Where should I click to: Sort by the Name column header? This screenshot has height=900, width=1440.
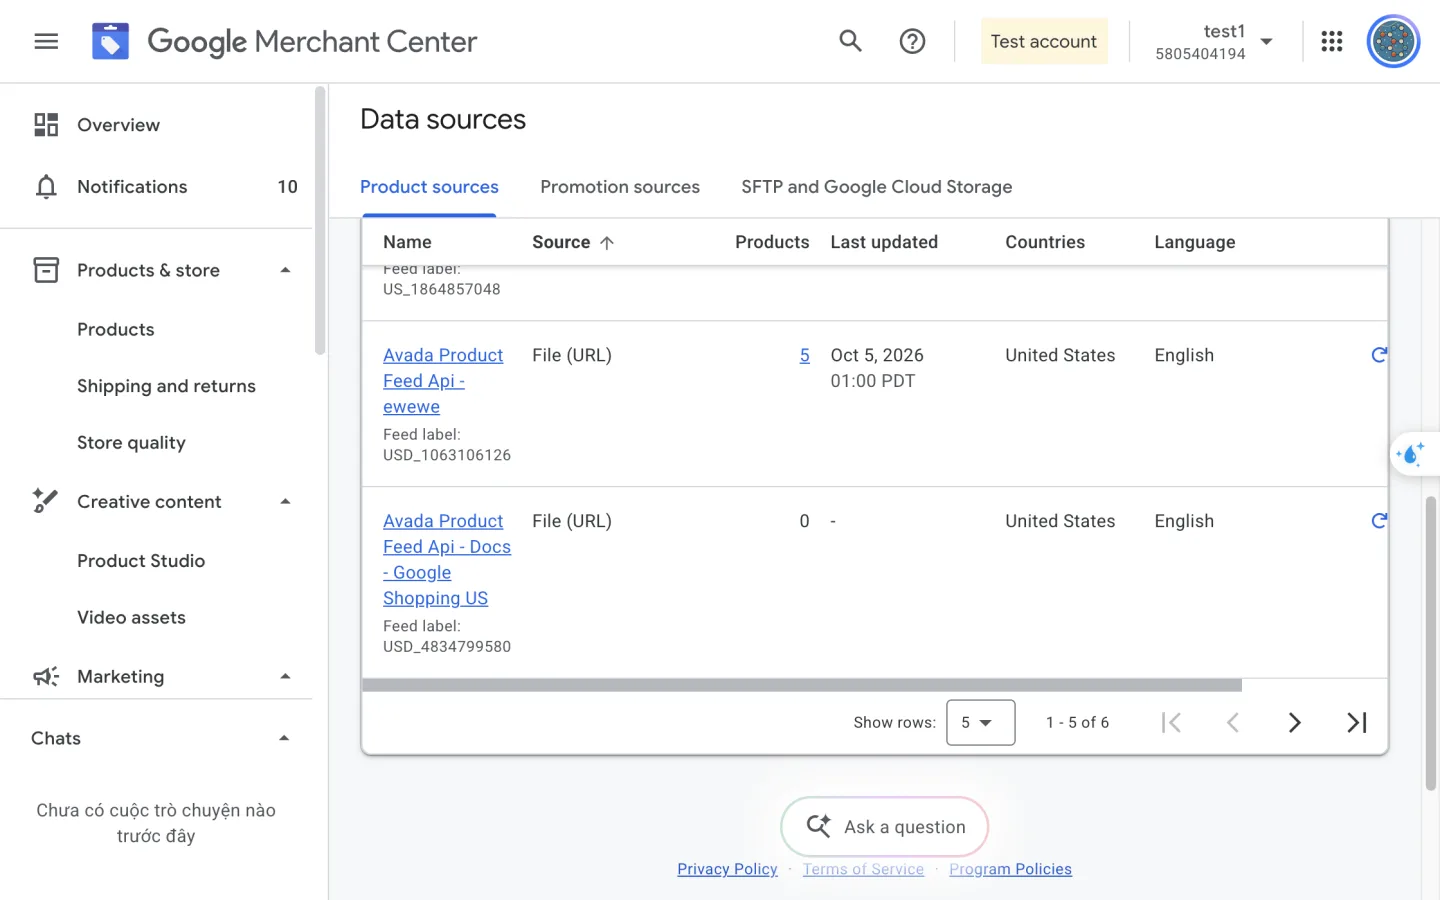tap(407, 242)
